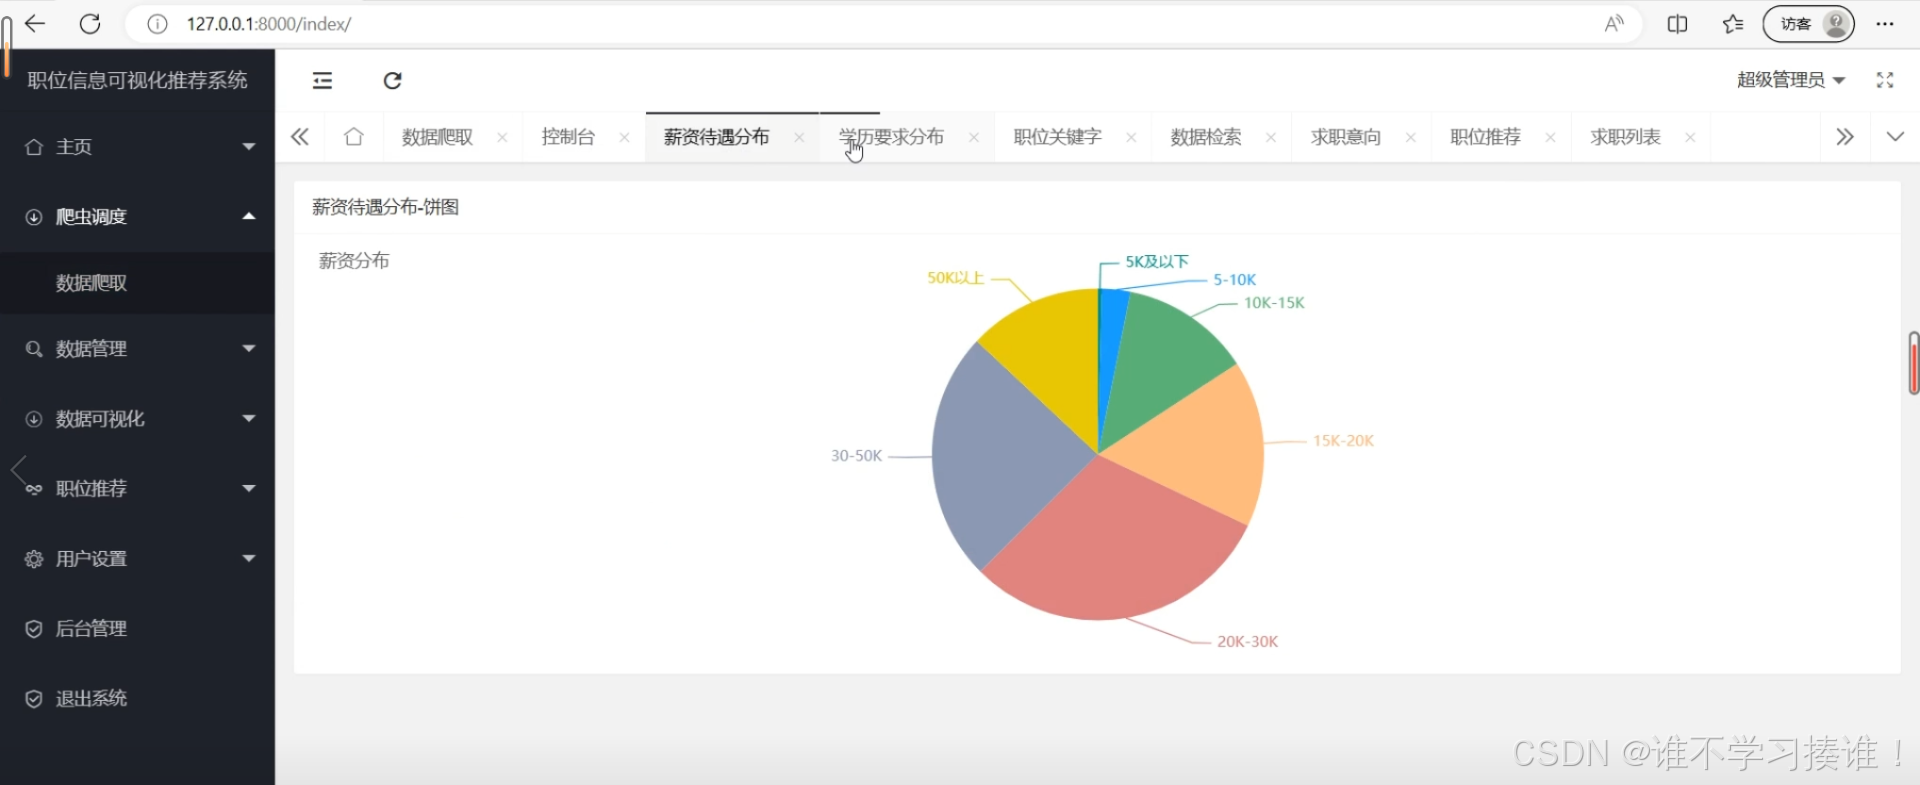Close the 数据爬取 tab
This screenshot has height=785, width=1920.
point(502,138)
